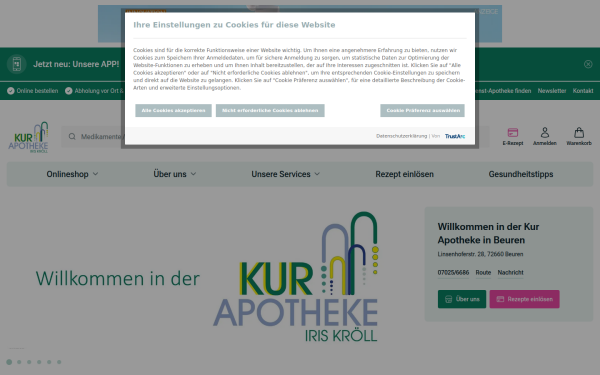Open 'Cookie Präferenz auswählen' settings
The image size is (600, 375).
(422, 111)
